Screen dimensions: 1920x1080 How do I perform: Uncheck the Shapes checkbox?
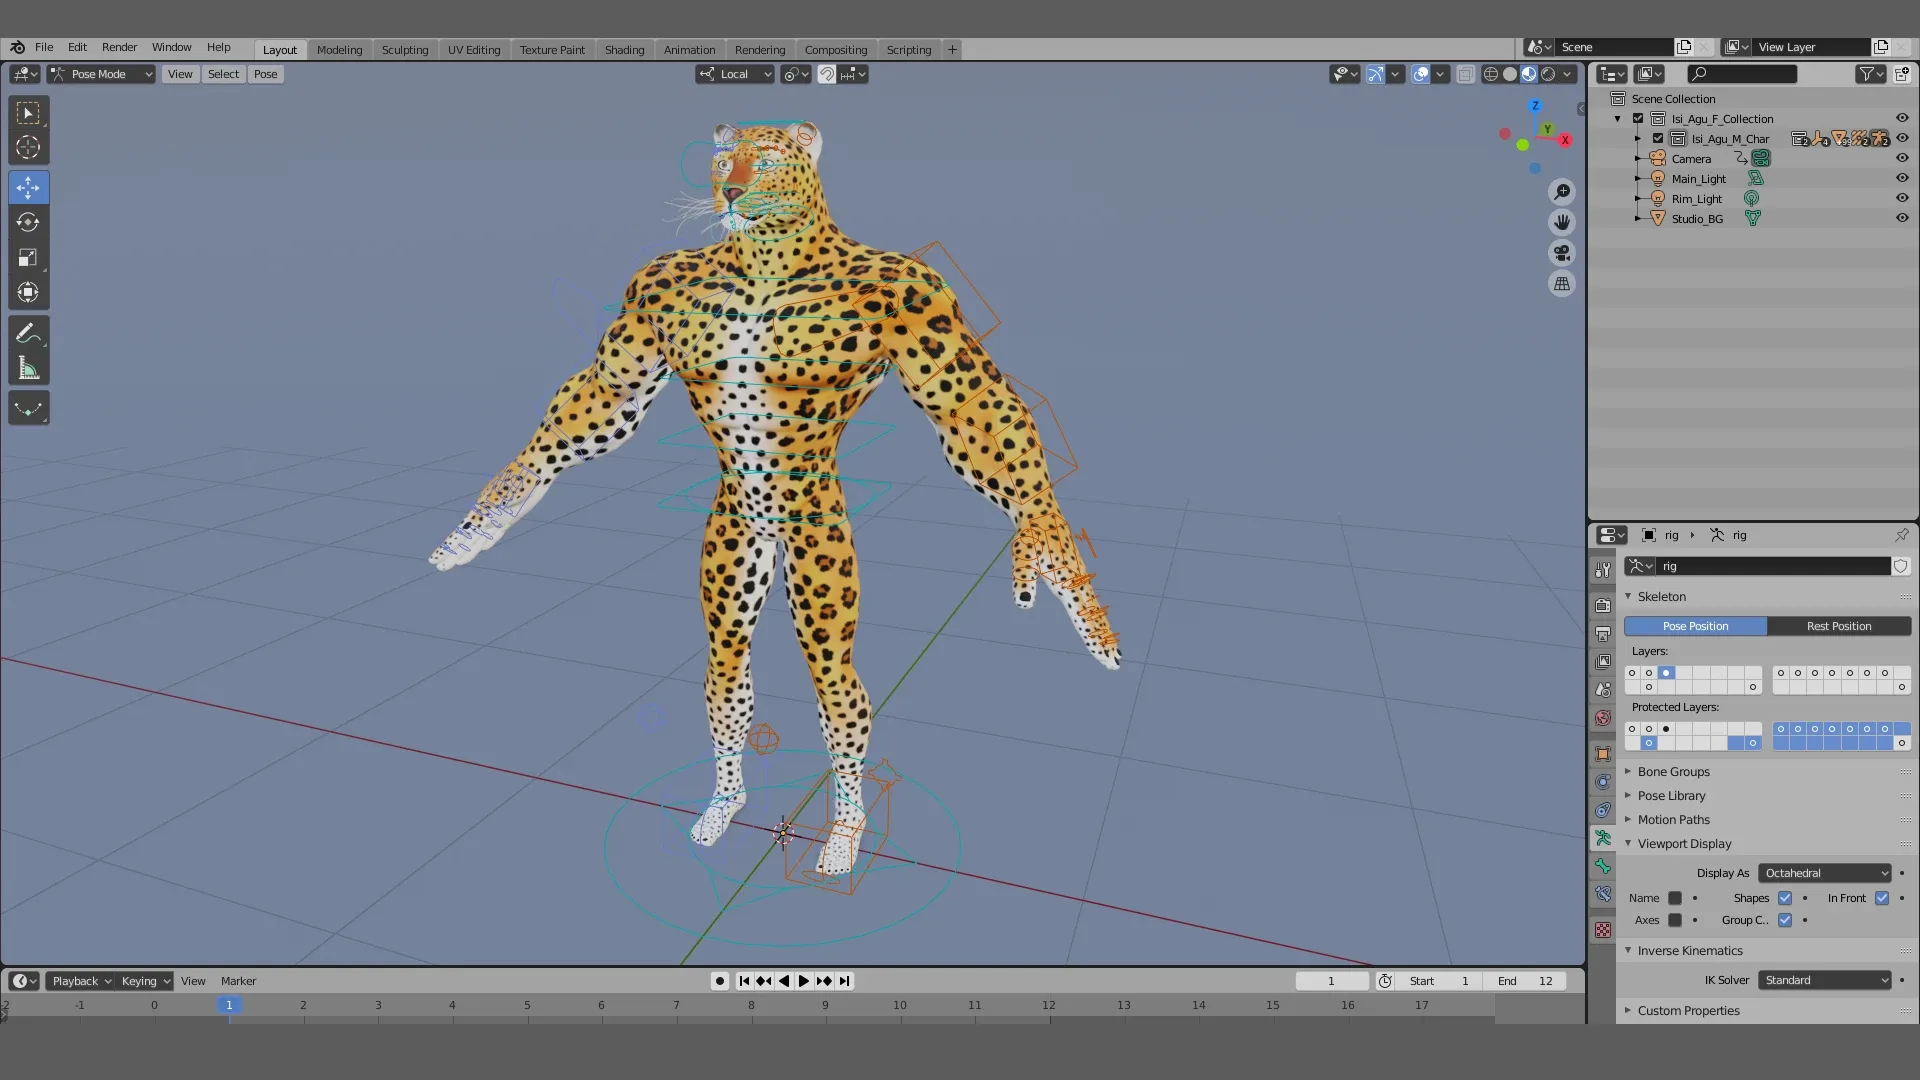point(1785,898)
